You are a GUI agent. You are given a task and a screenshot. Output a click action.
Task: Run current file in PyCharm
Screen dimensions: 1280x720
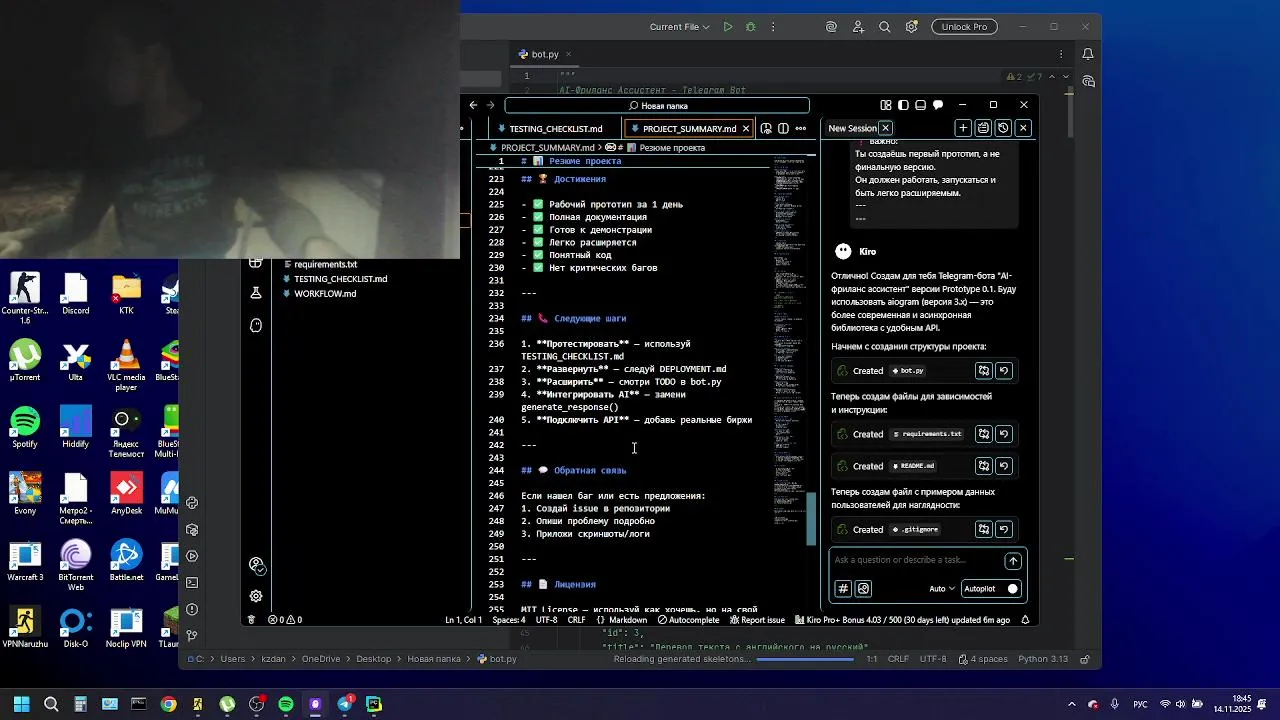(x=728, y=27)
